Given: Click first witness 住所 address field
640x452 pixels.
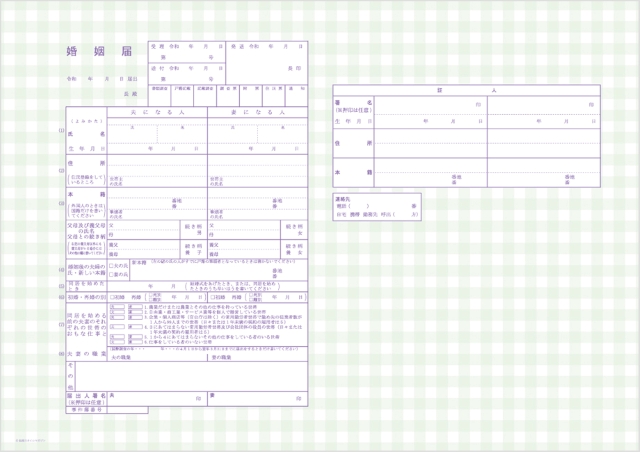Looking at the screenshot, I should (x=431, y=143).
